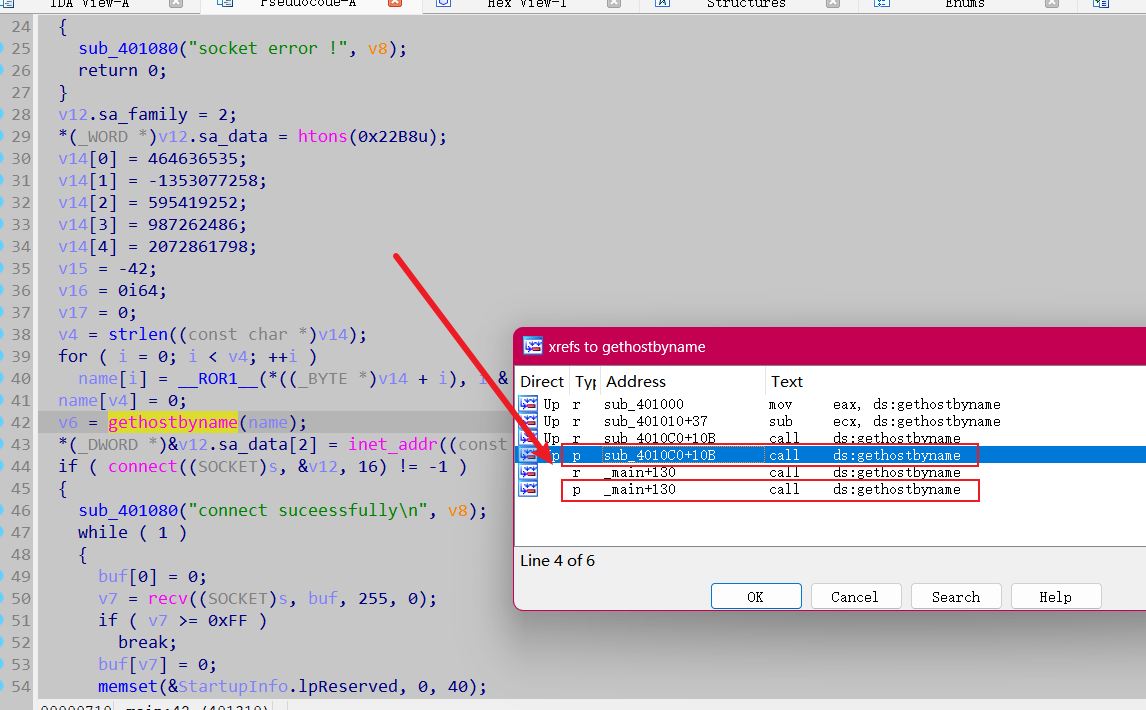
Task: Sort xrefs by the Typ column header
Action: [x=585, y=382]
